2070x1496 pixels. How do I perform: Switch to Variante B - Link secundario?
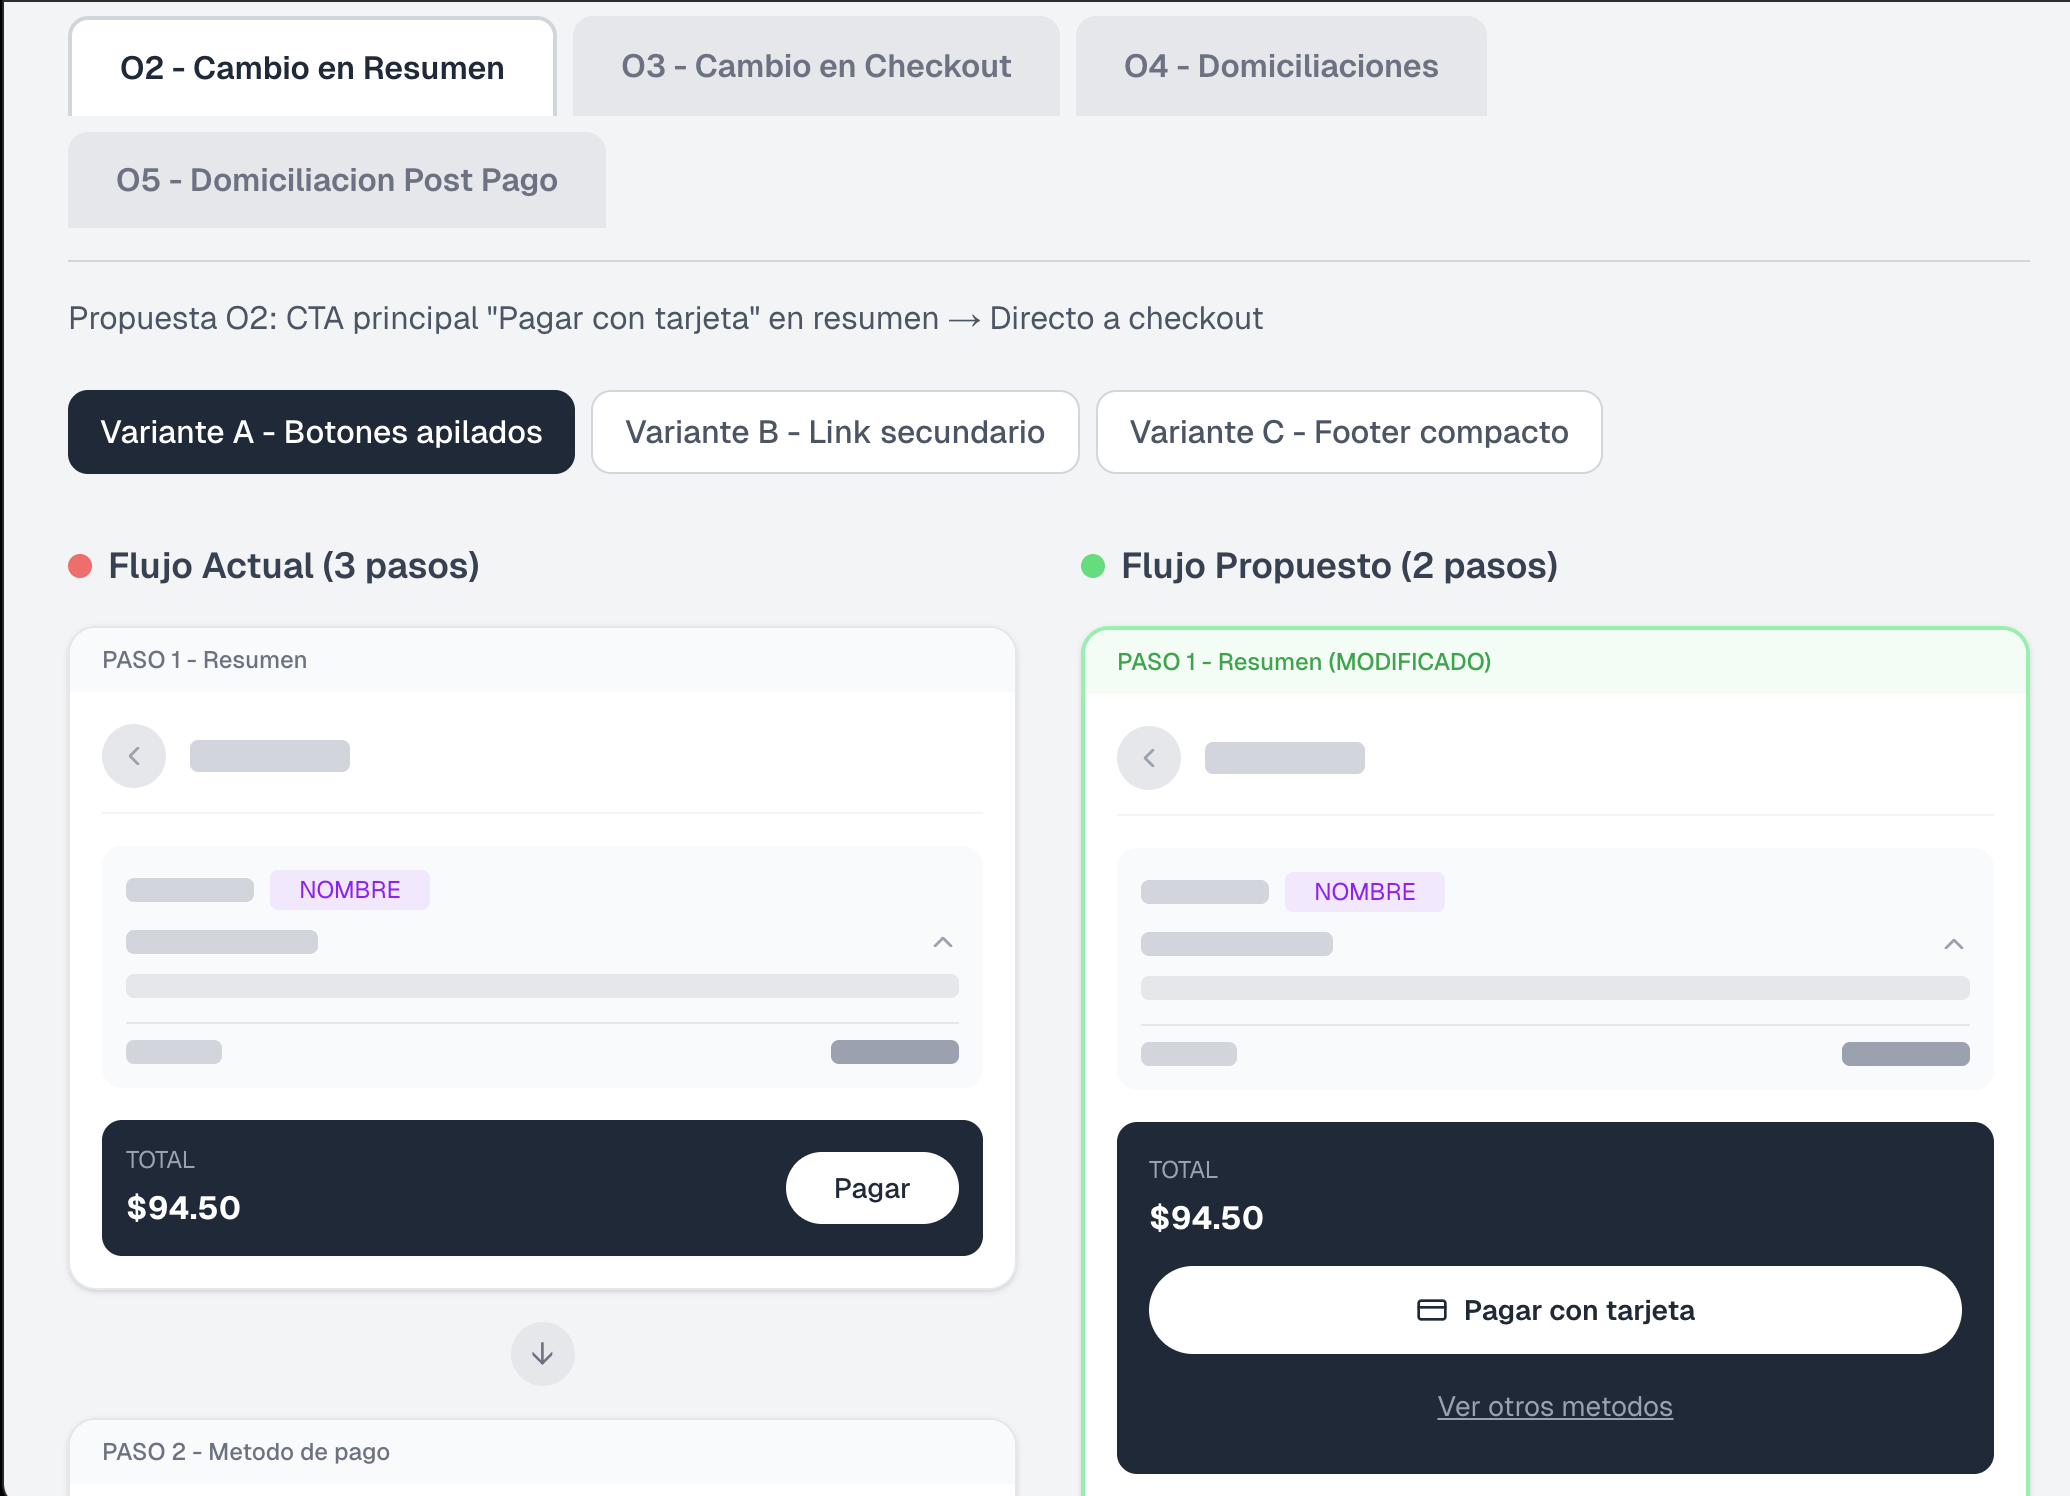click(835, 432)
